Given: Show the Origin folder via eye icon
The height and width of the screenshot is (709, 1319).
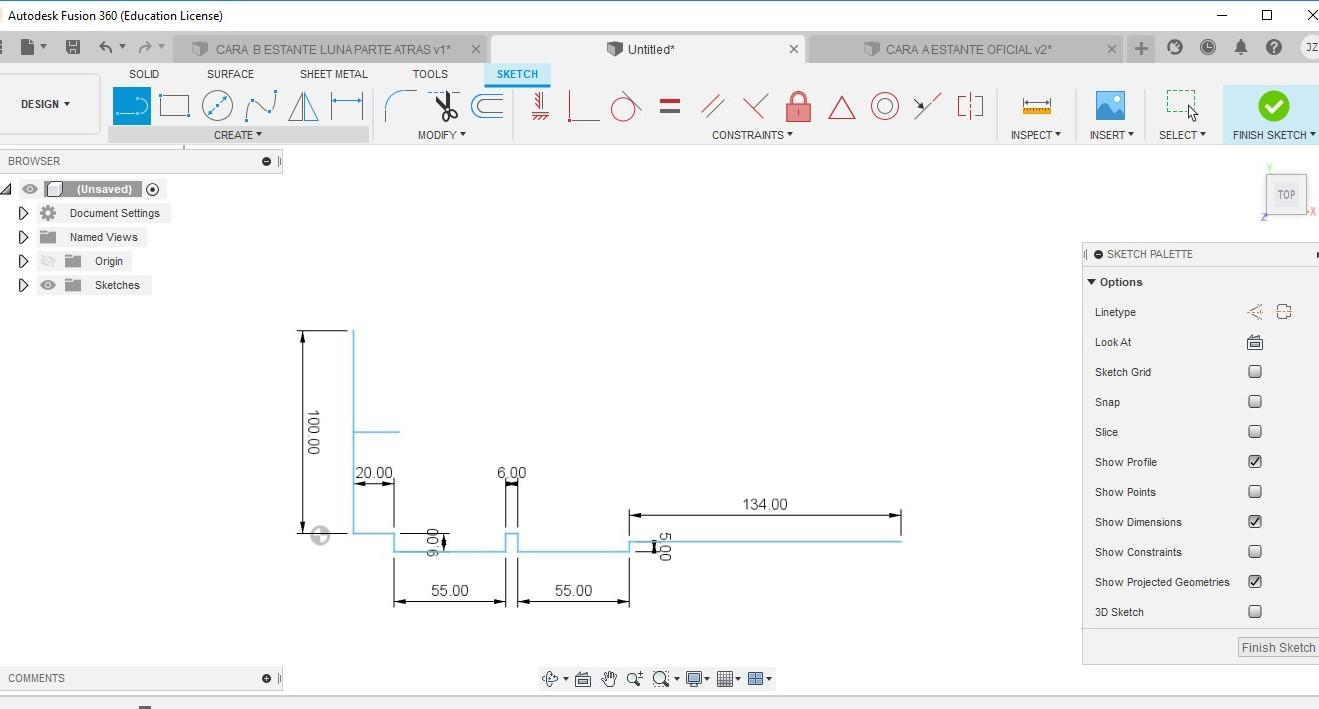Looking at the screenshot, I should click(x=47, y=261).
